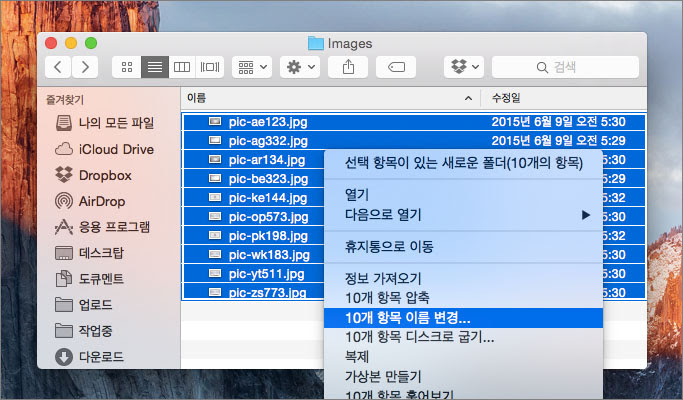Choose 10개 항목 이름 변경 menu item
683x400 pixels.
463,318
